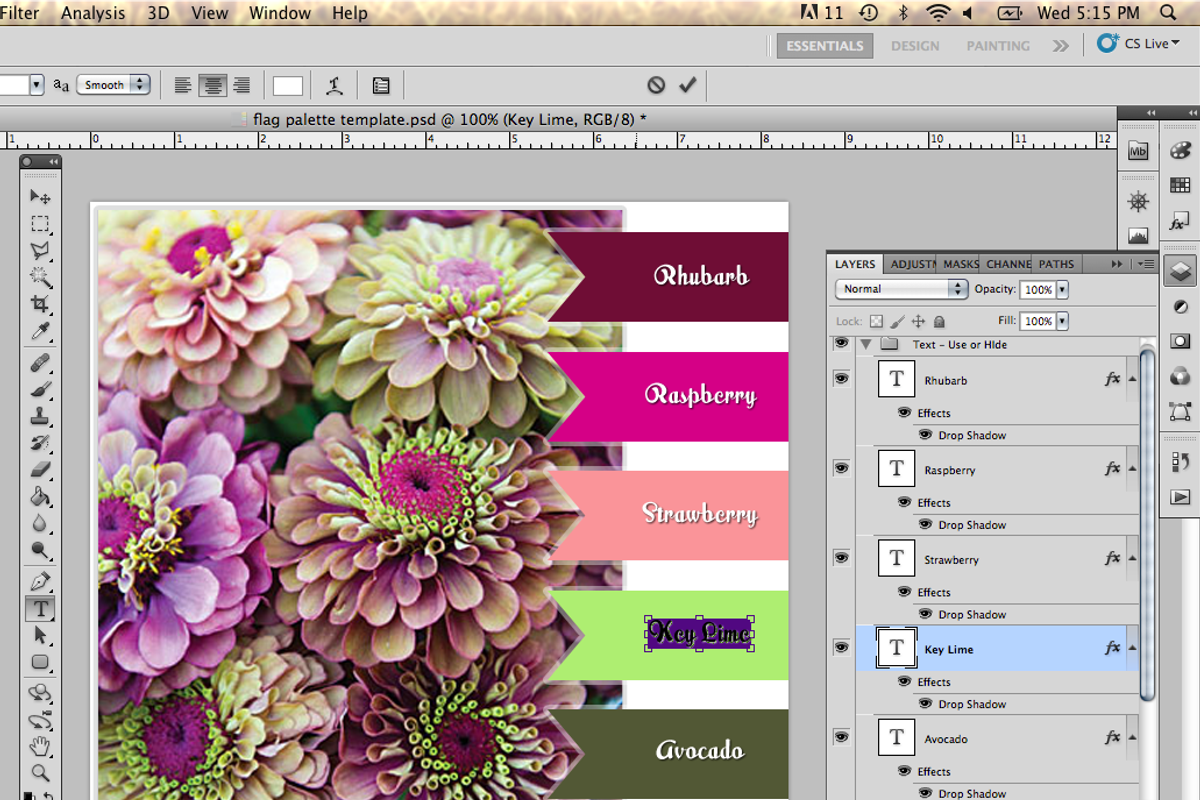Hide the Key Lime text layer
This screenshot has width=1200, height=800.
[x=841, y=648]
